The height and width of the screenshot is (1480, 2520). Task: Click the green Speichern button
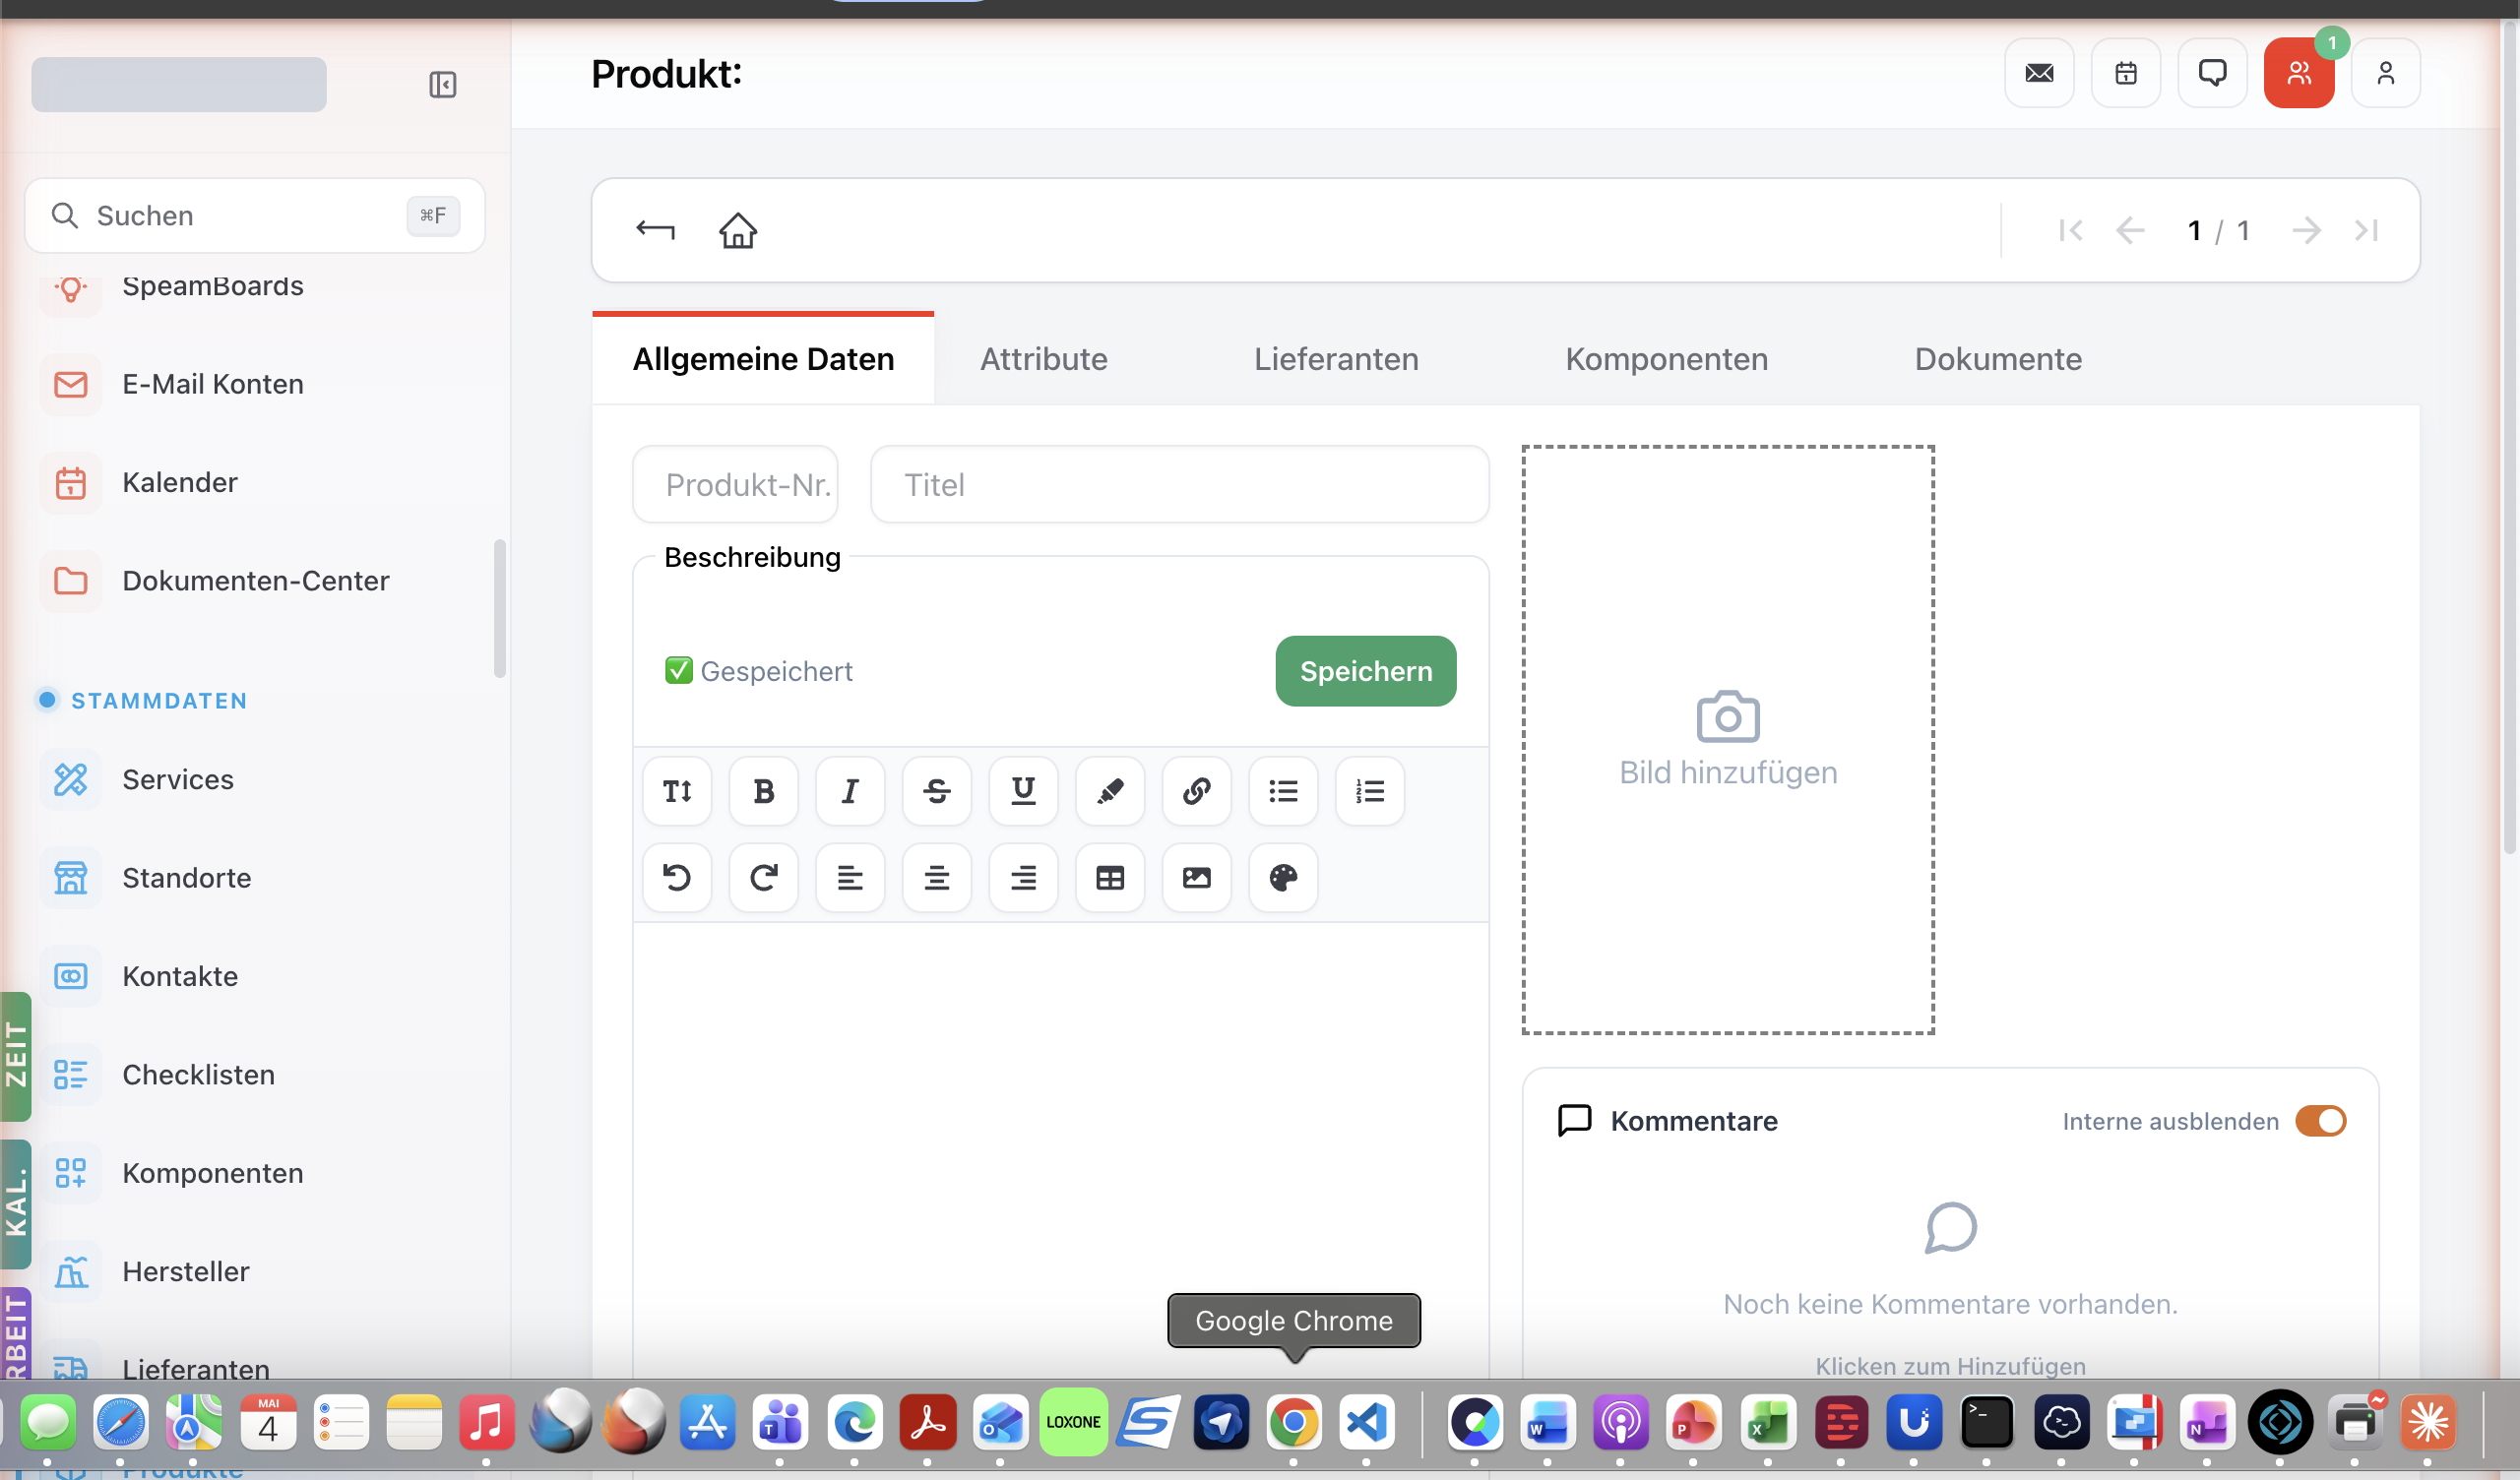[1366, 671]
